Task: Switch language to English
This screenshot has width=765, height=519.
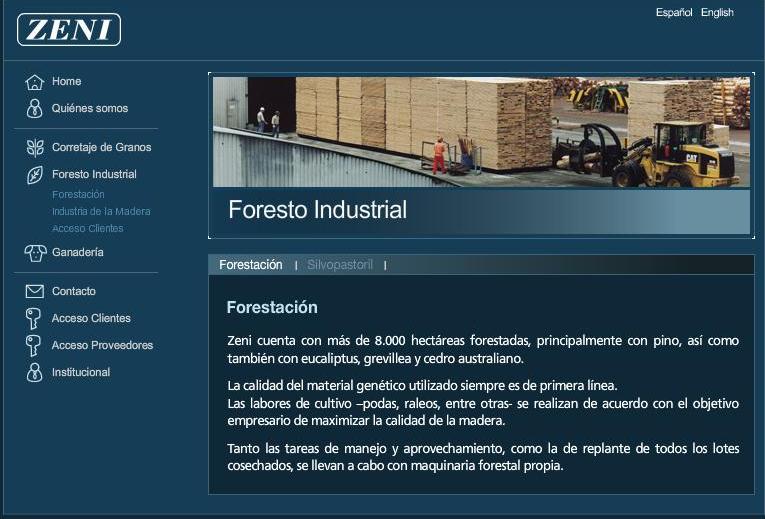Action: 717,13
